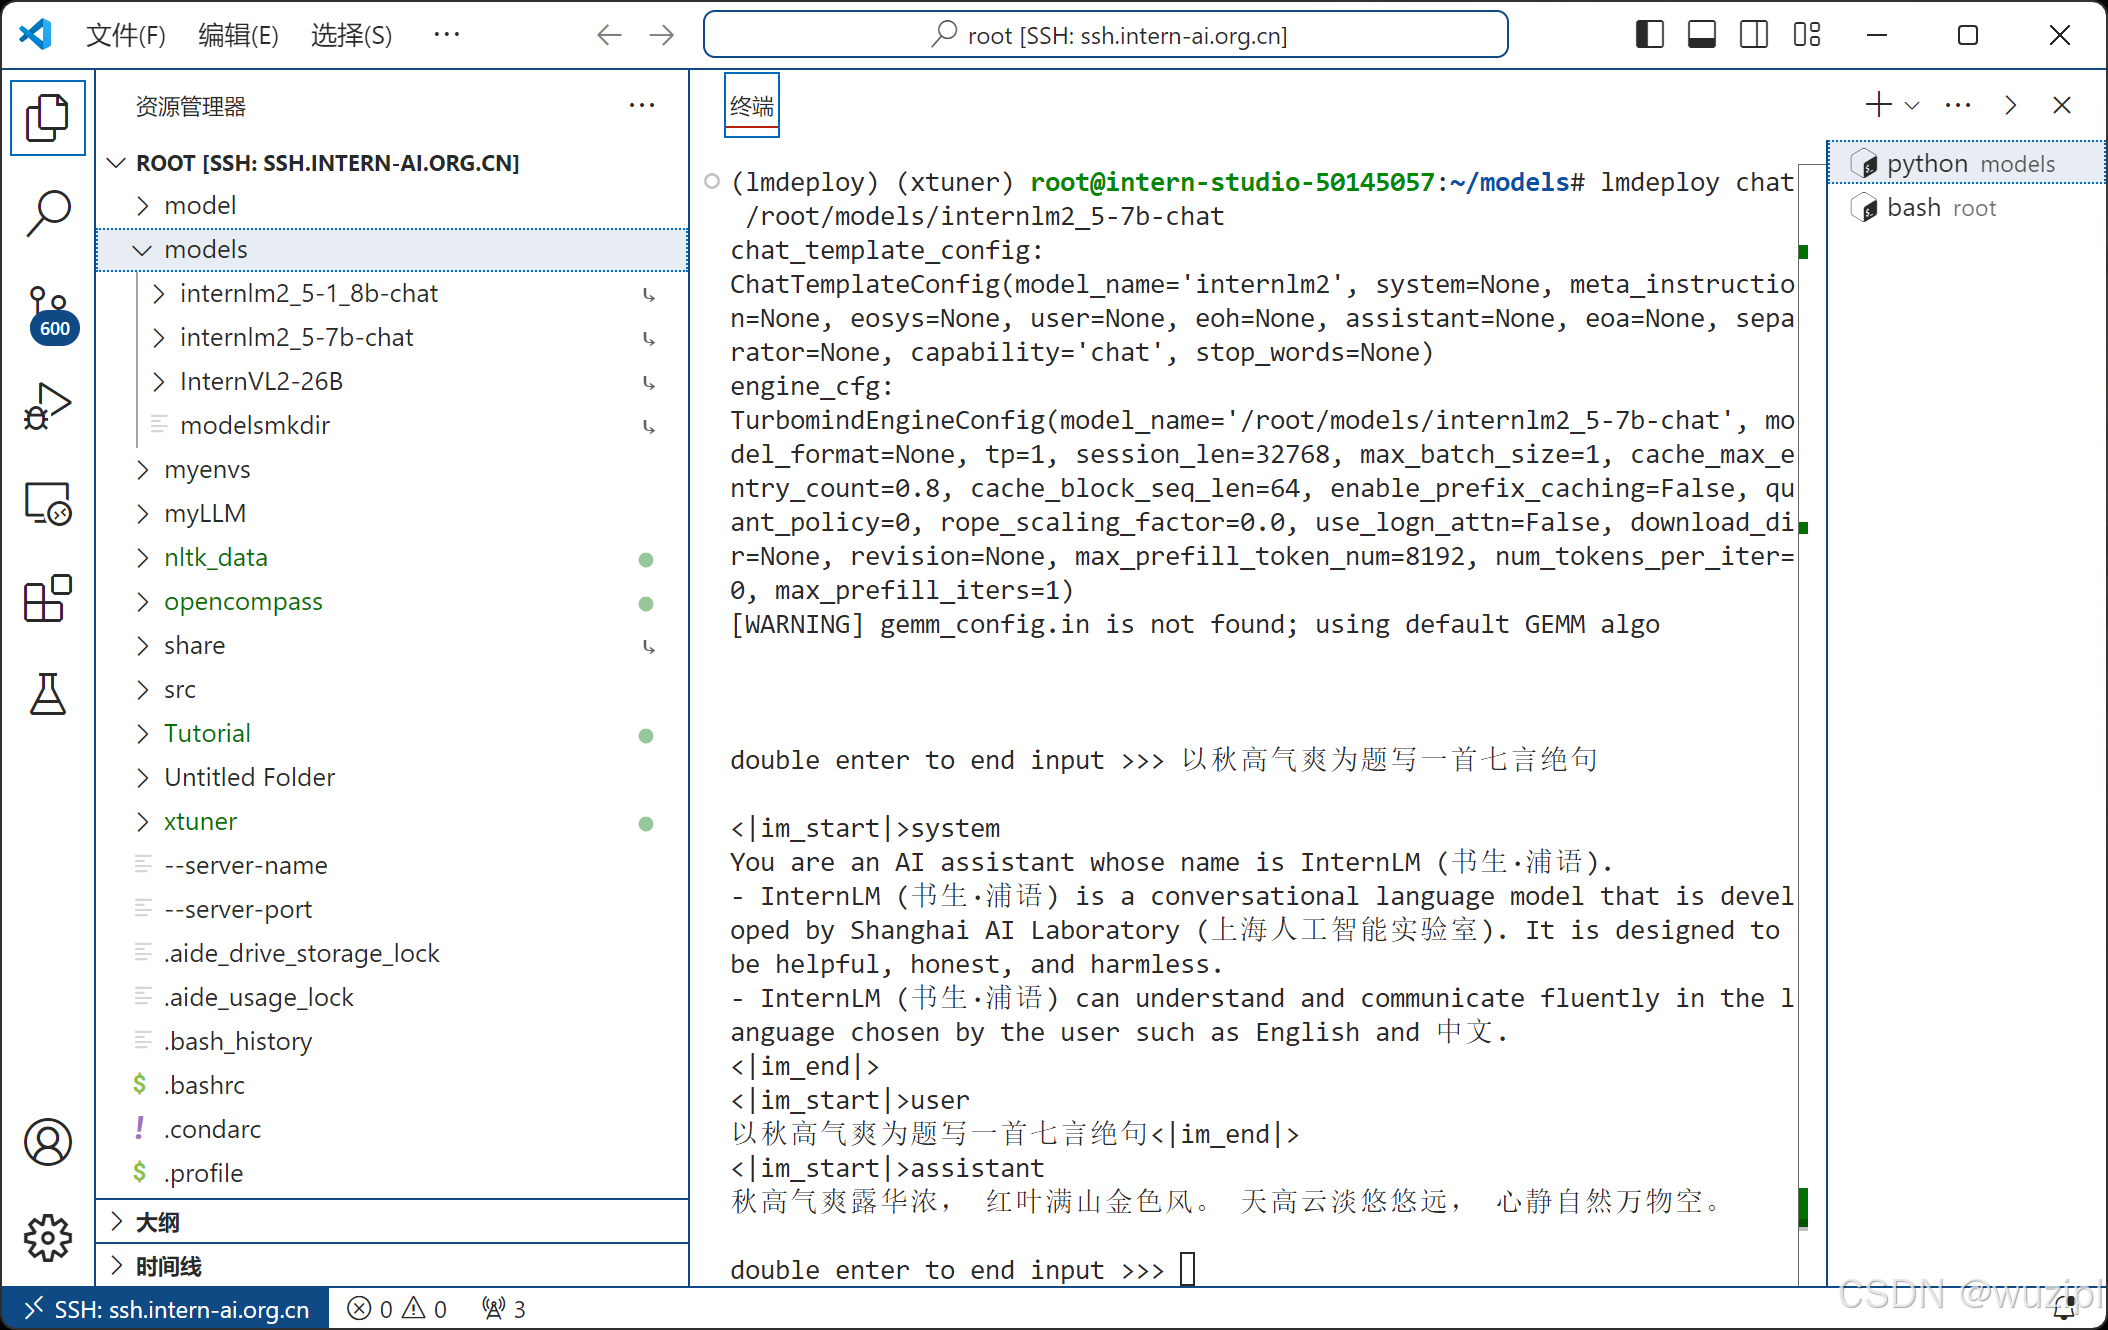Open the Manage gear settings icon
This screenshot has width=2108, height=1330.
coord(47,1238)
